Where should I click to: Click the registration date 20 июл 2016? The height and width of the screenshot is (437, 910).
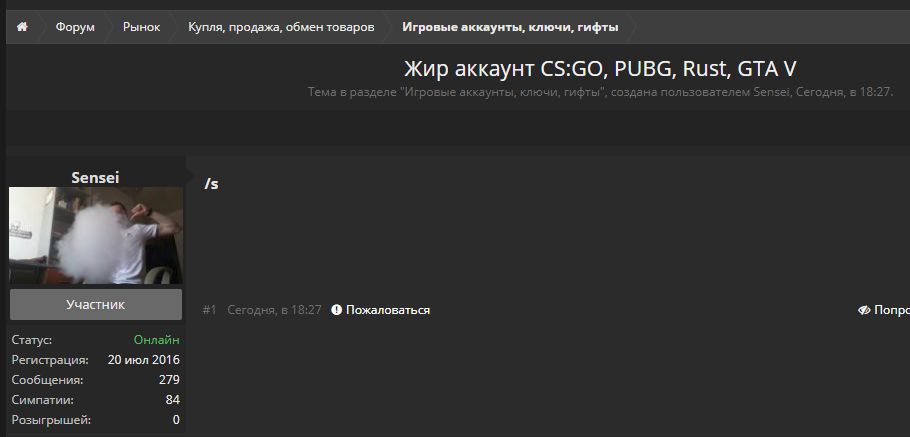pos(144,360)
